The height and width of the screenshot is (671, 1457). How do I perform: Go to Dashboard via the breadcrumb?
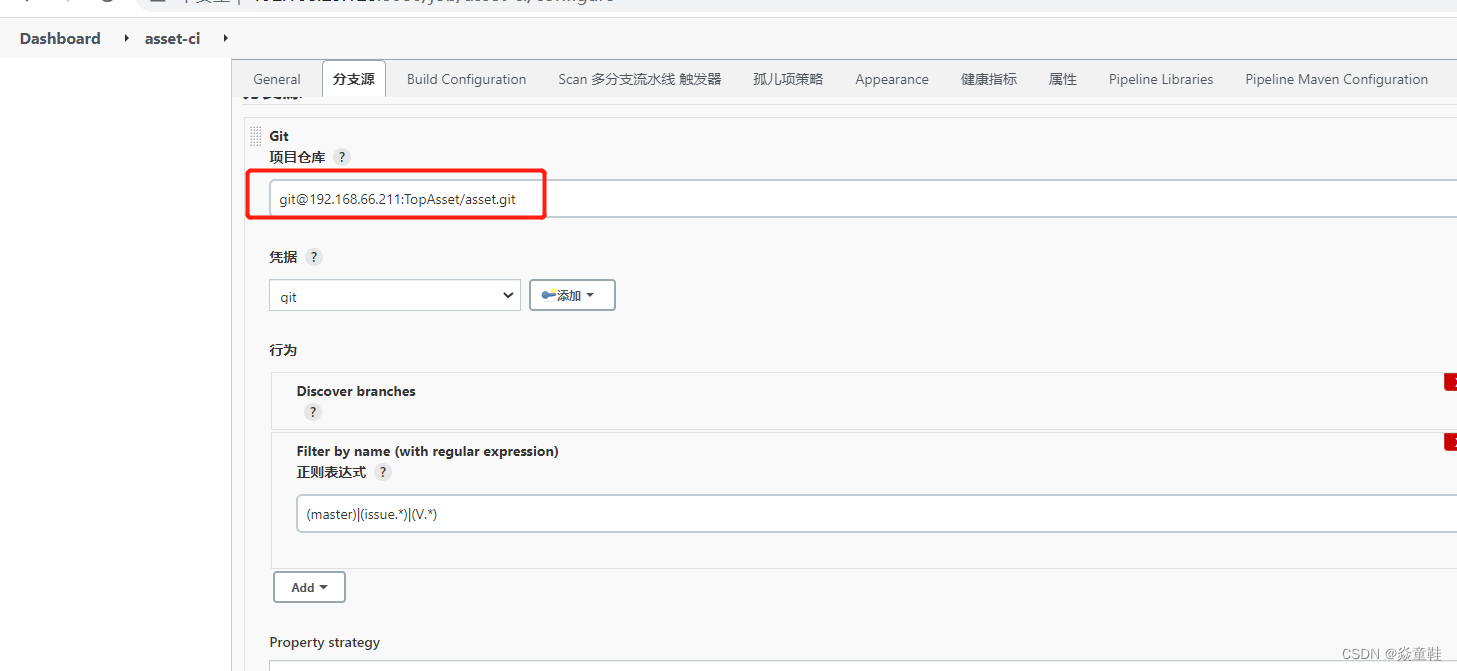click(59, 38)
